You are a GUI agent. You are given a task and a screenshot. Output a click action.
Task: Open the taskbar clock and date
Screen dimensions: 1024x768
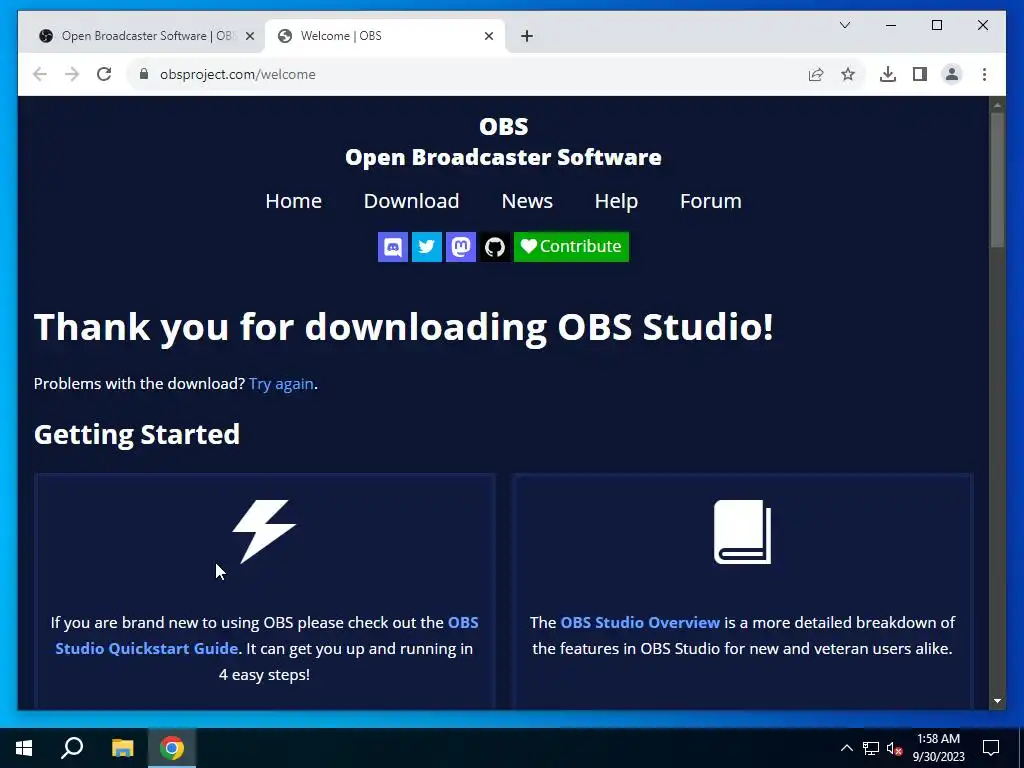click(938, 748)
